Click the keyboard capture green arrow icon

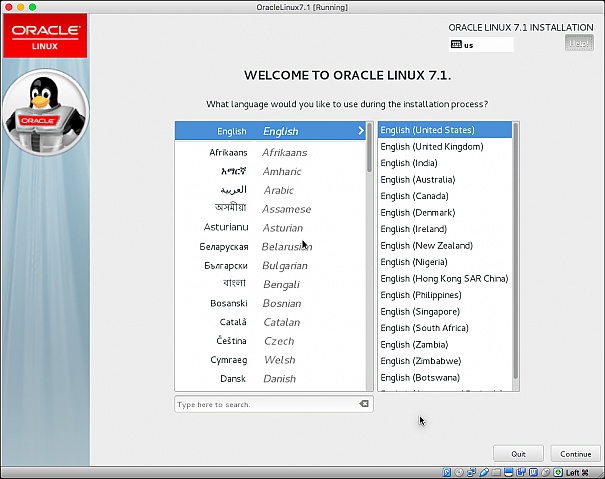point(558,472)
